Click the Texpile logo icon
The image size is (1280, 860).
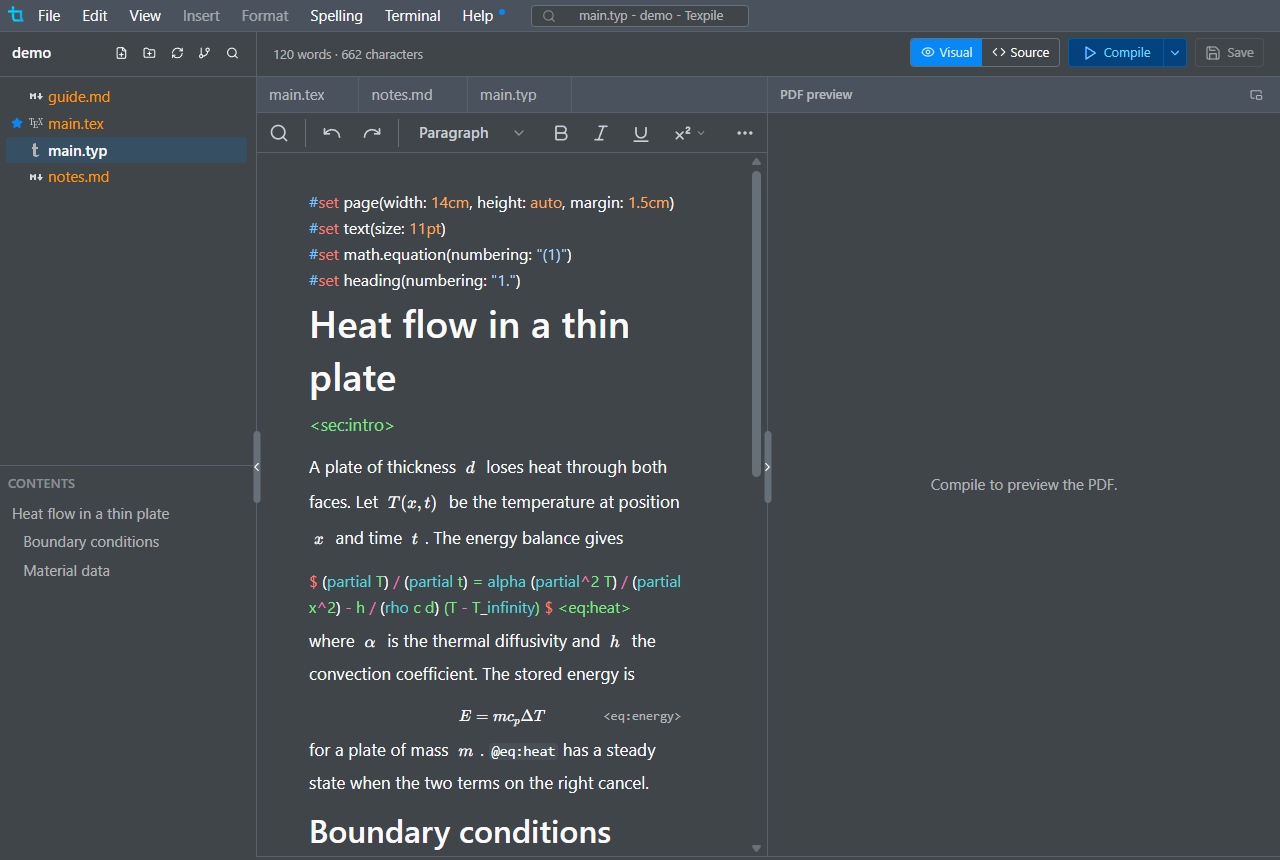pyautogui.click(x=16, y=15)
